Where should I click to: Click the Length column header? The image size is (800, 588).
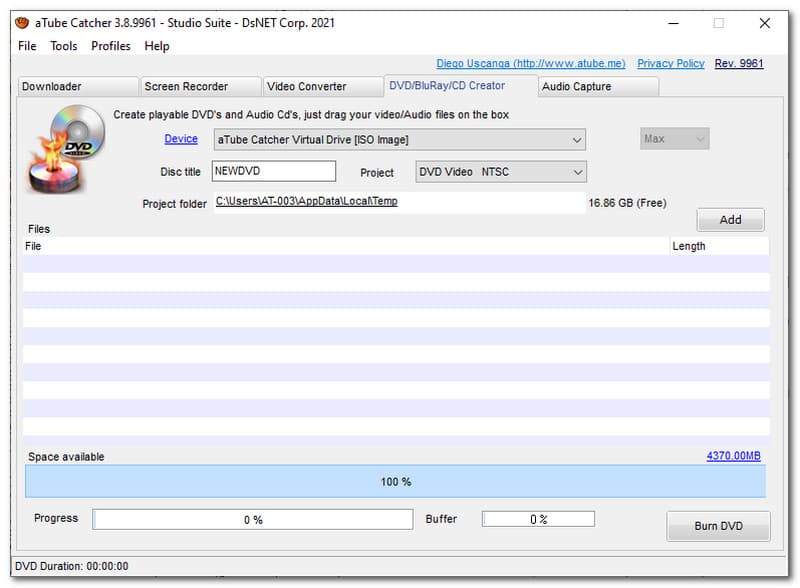pos(719,246)
